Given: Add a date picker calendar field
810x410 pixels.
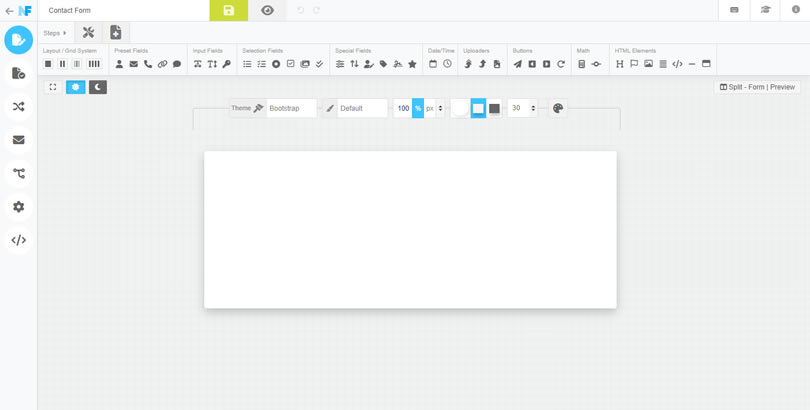Looking at the screenshot, I should tap(433, 64).
